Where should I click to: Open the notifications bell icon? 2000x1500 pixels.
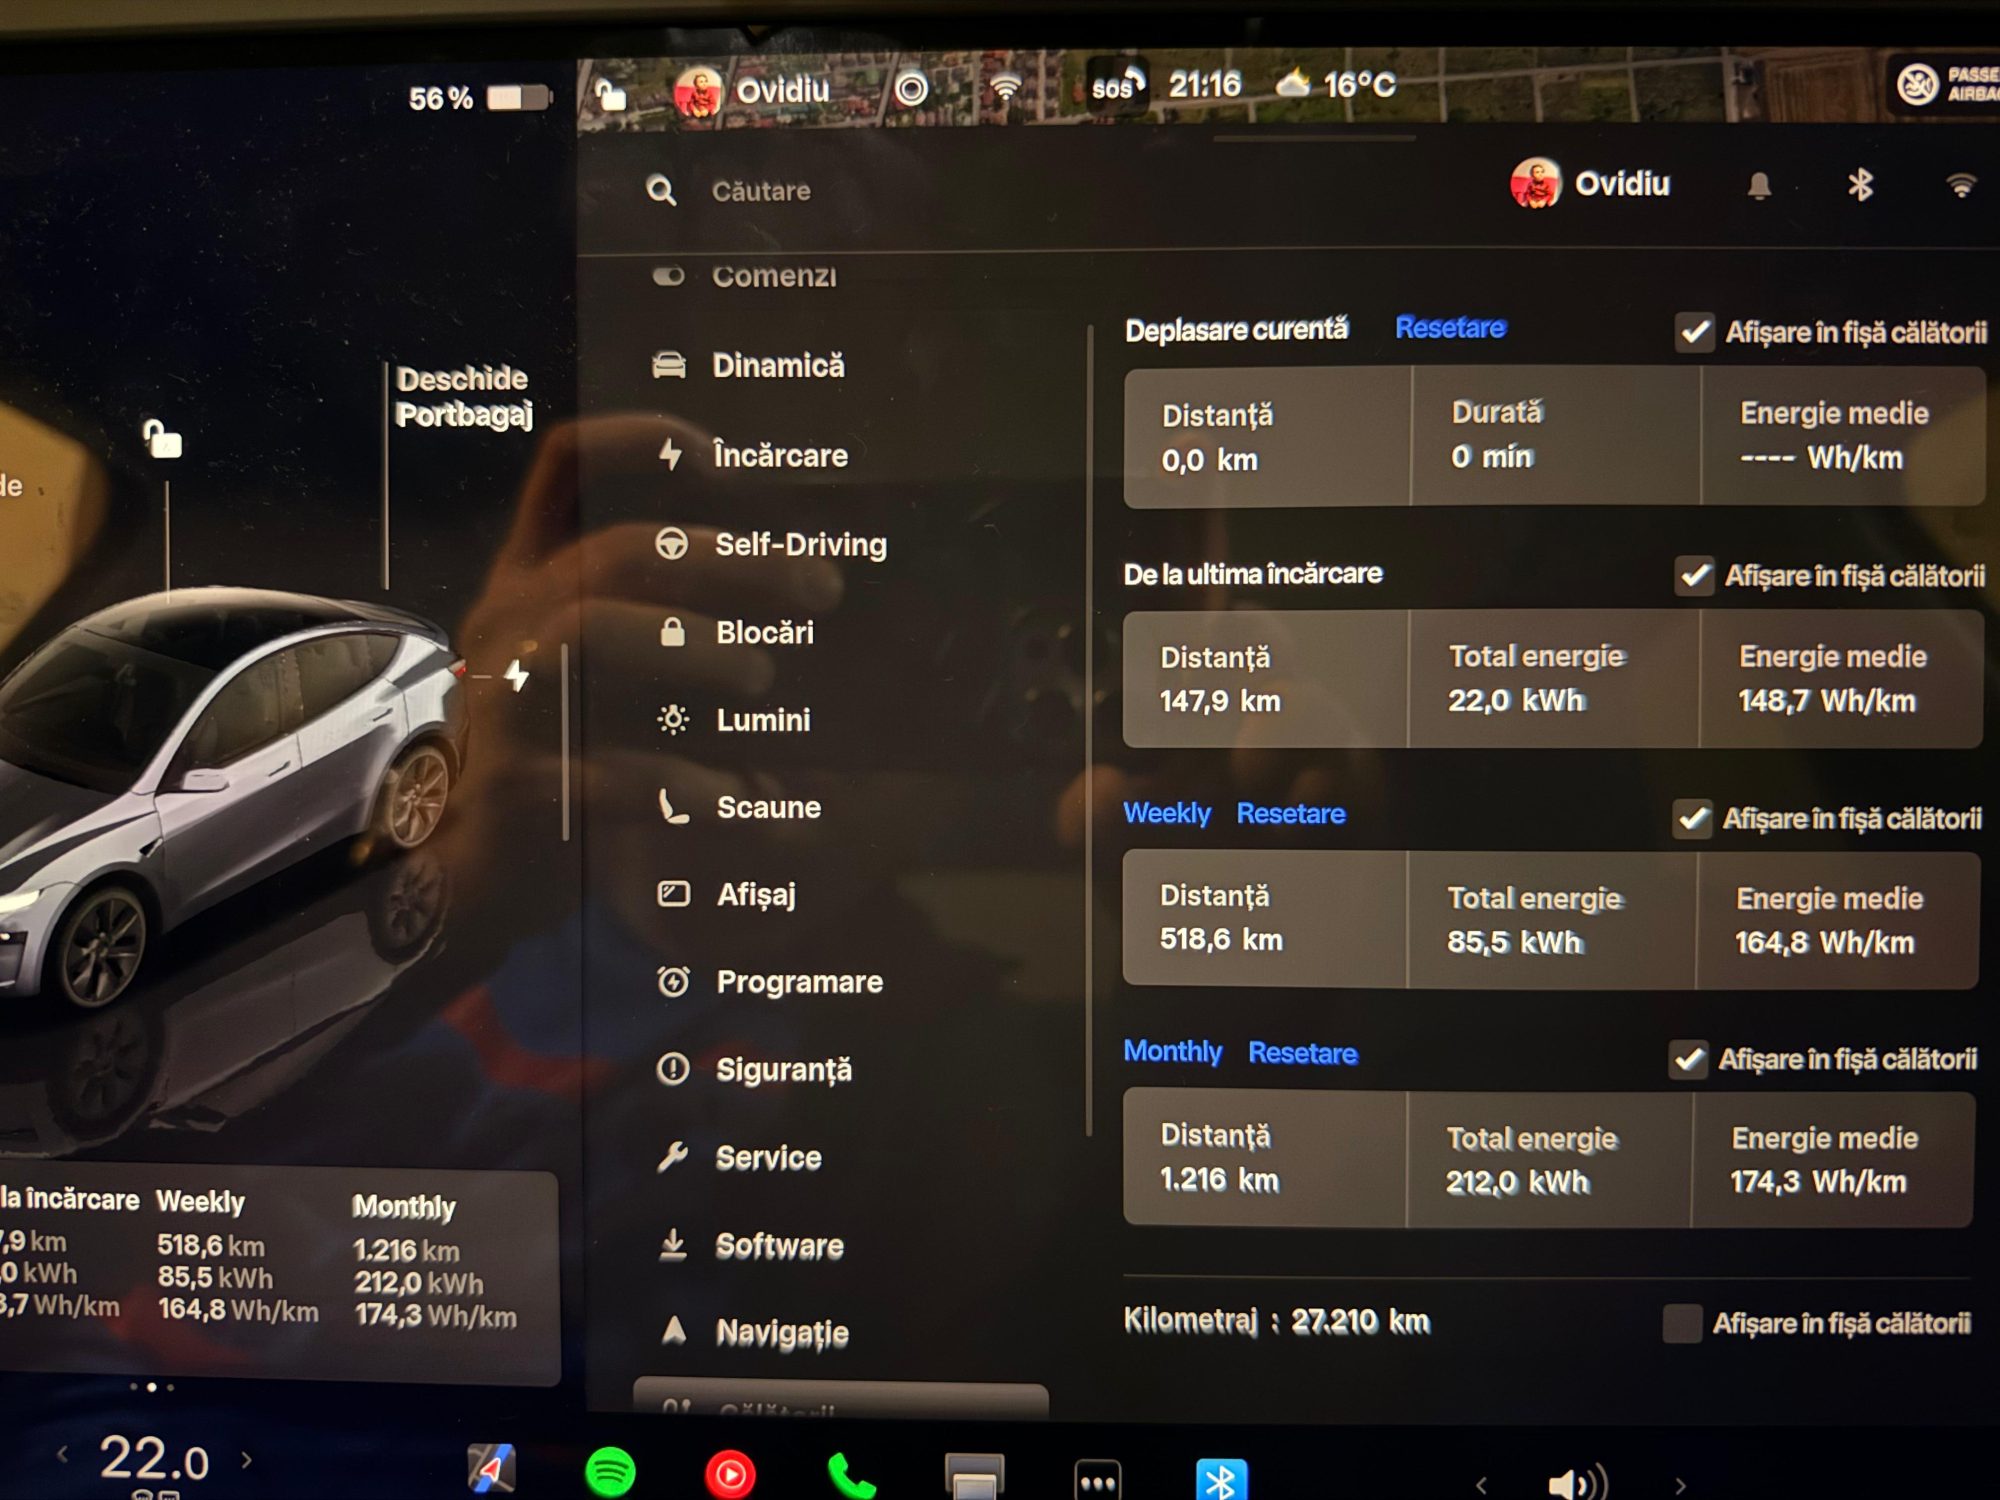tap(1759, 186)
